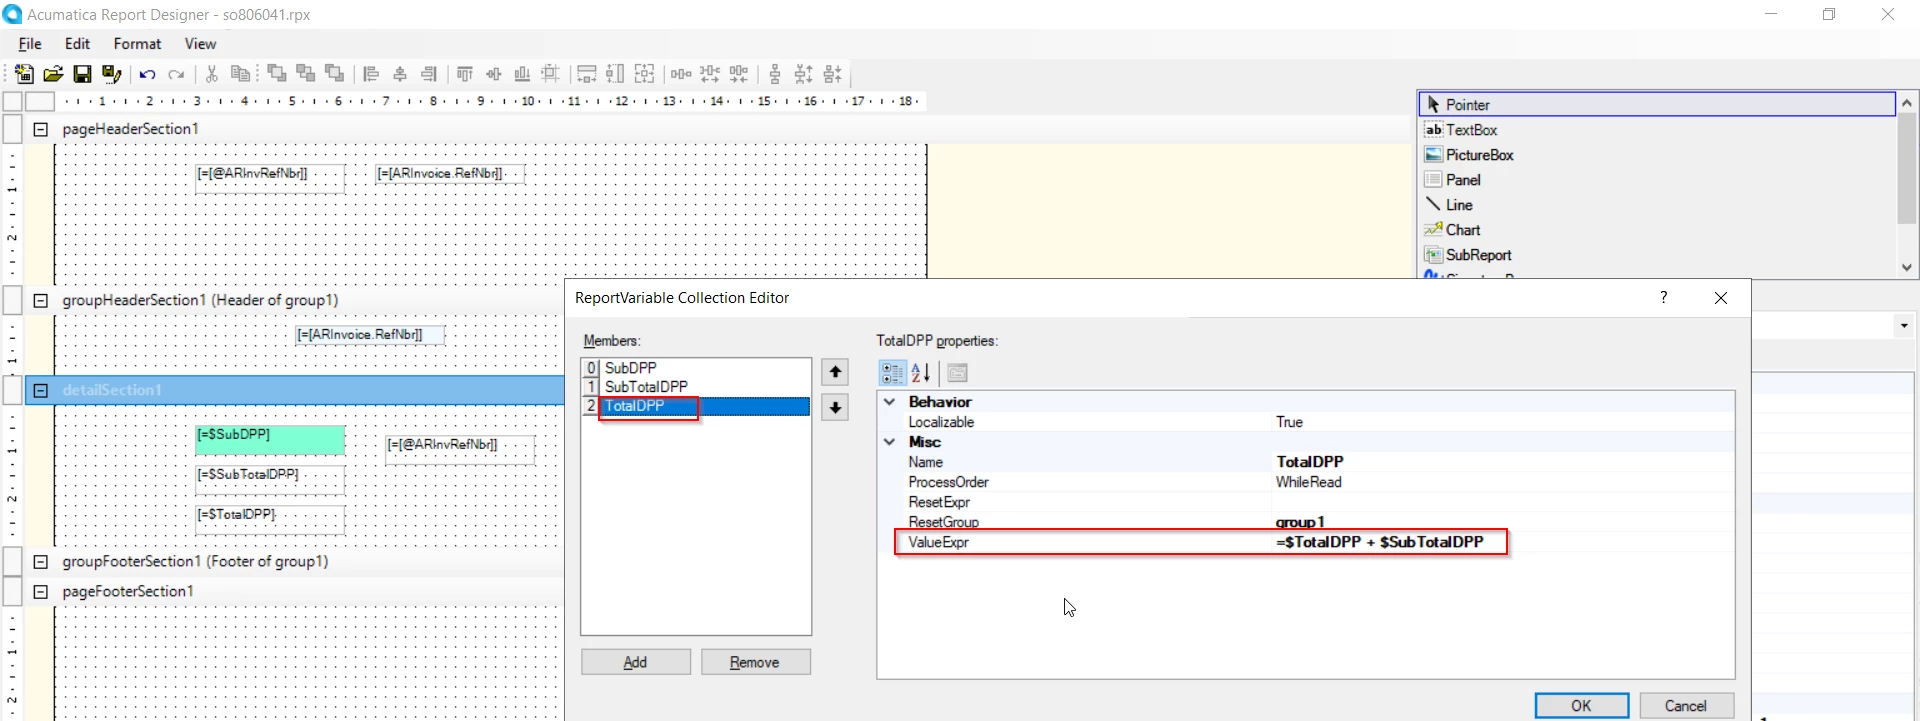1920x721 pixels.
Task: Align selected controls to vertical middles
Action: pyautogui.click(x=493, y=74)
